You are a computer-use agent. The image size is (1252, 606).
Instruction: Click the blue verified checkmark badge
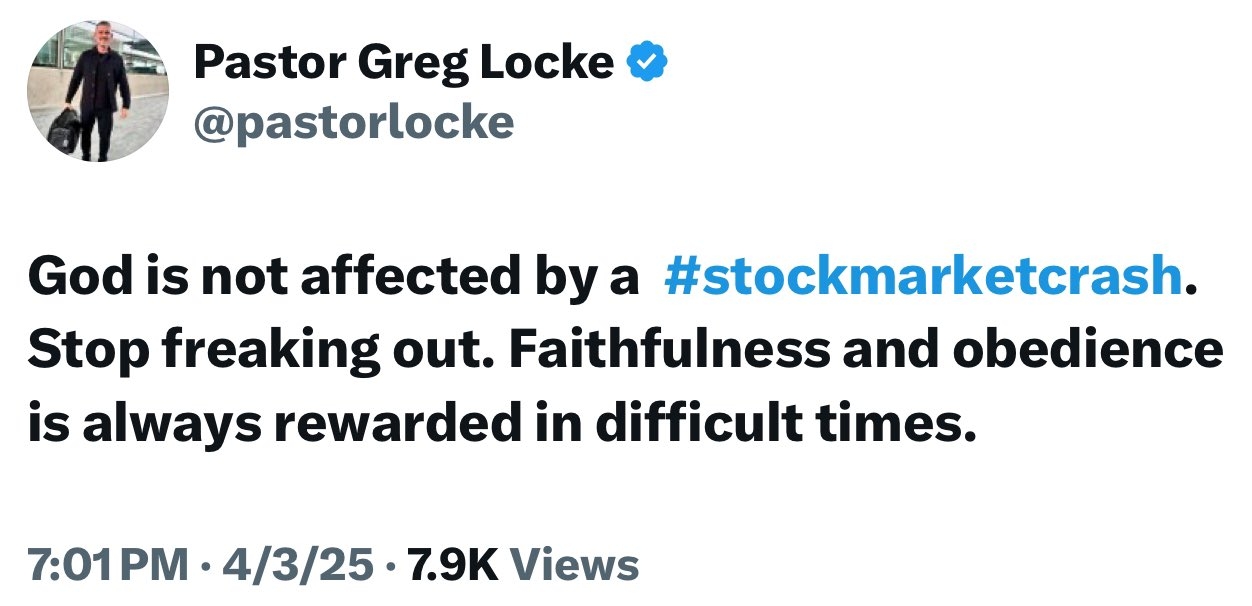pyautogui.click(x=647, y=64)
